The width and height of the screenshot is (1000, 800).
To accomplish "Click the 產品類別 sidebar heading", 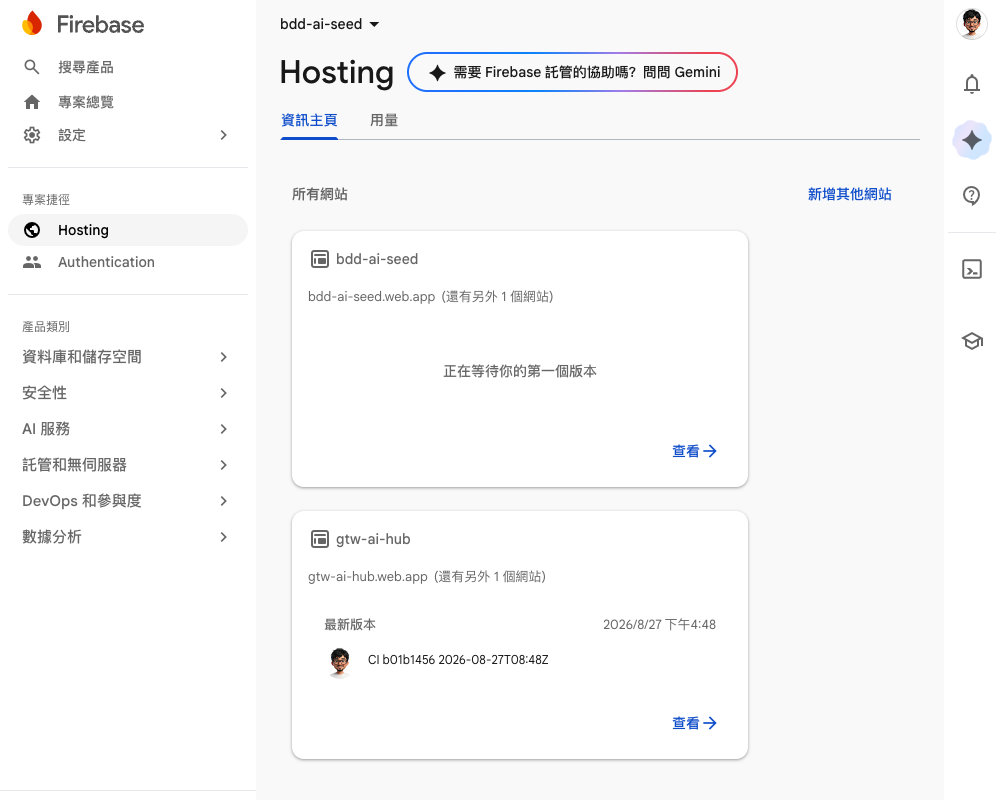I will [x=46, y=327].
